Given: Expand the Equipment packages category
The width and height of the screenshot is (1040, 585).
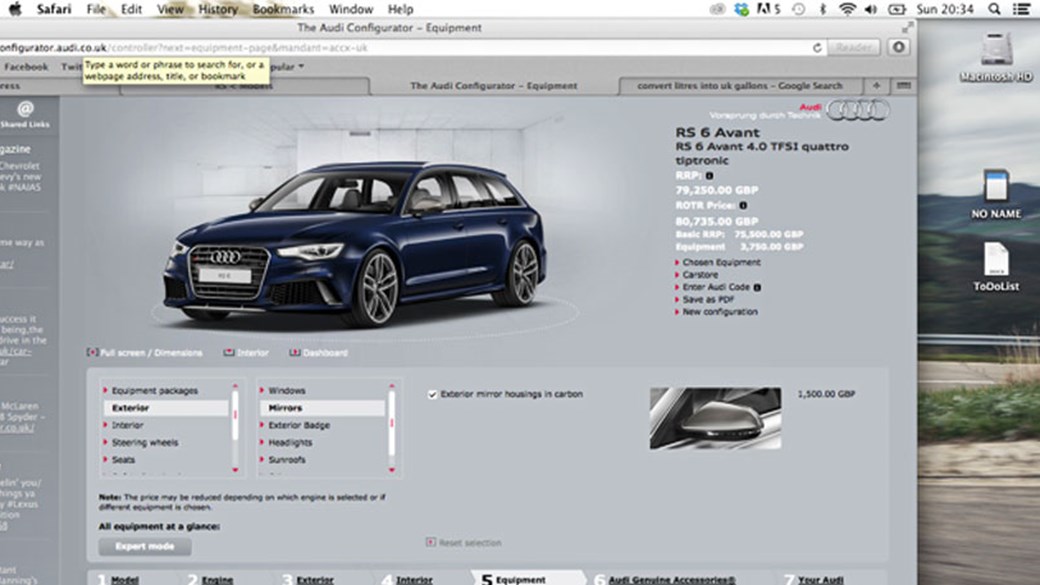Looking at the screenshot, I should coord(155,391).
